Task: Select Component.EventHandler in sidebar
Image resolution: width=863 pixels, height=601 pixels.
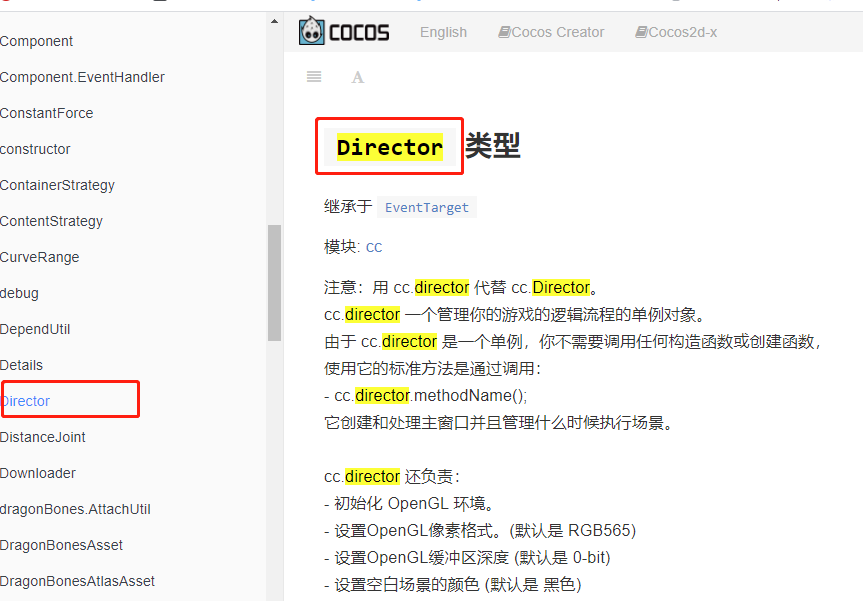Action: coord(82,77)
